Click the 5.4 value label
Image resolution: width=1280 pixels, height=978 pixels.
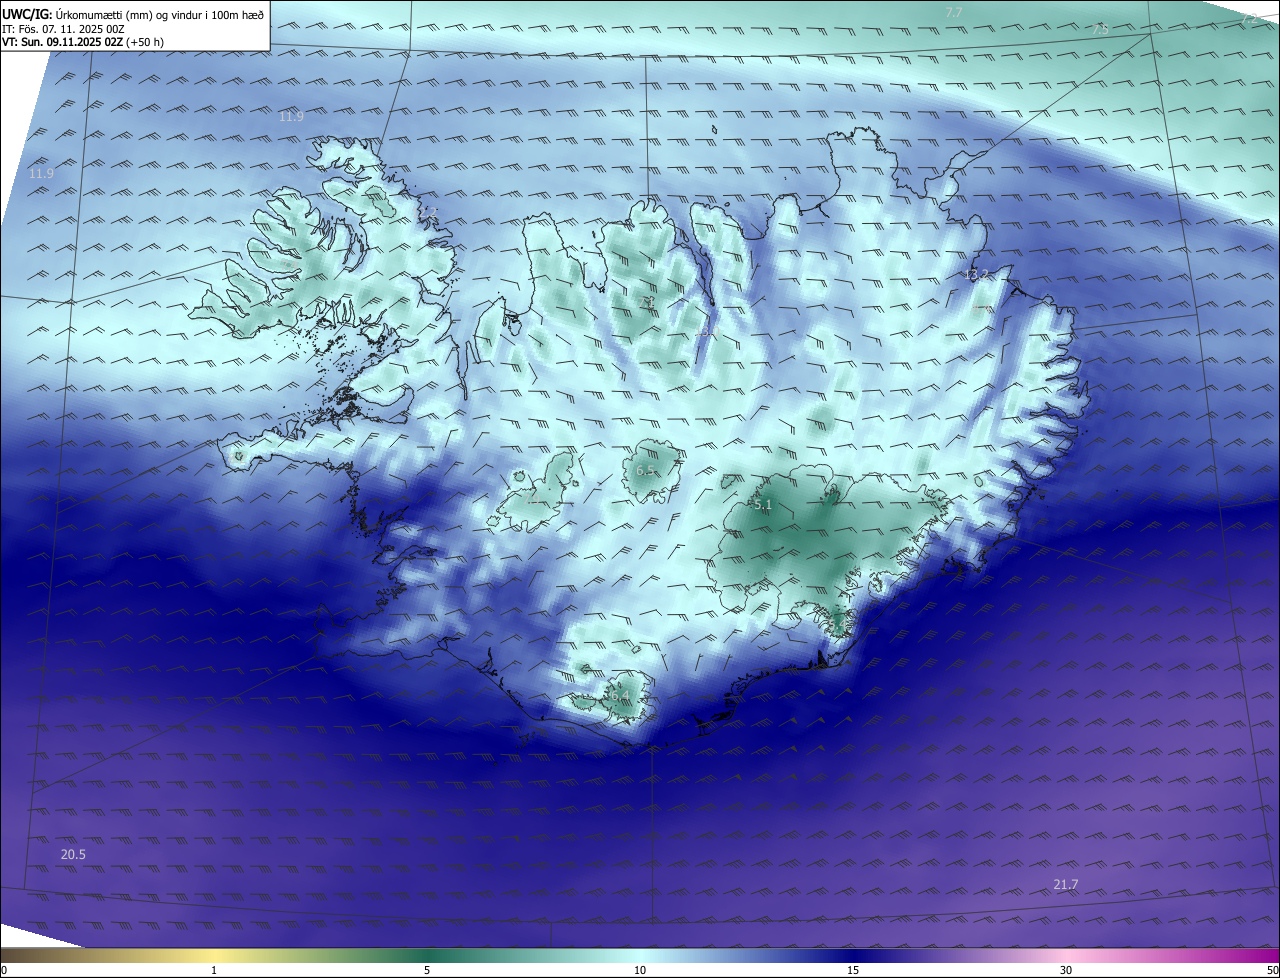pos(838,625)
